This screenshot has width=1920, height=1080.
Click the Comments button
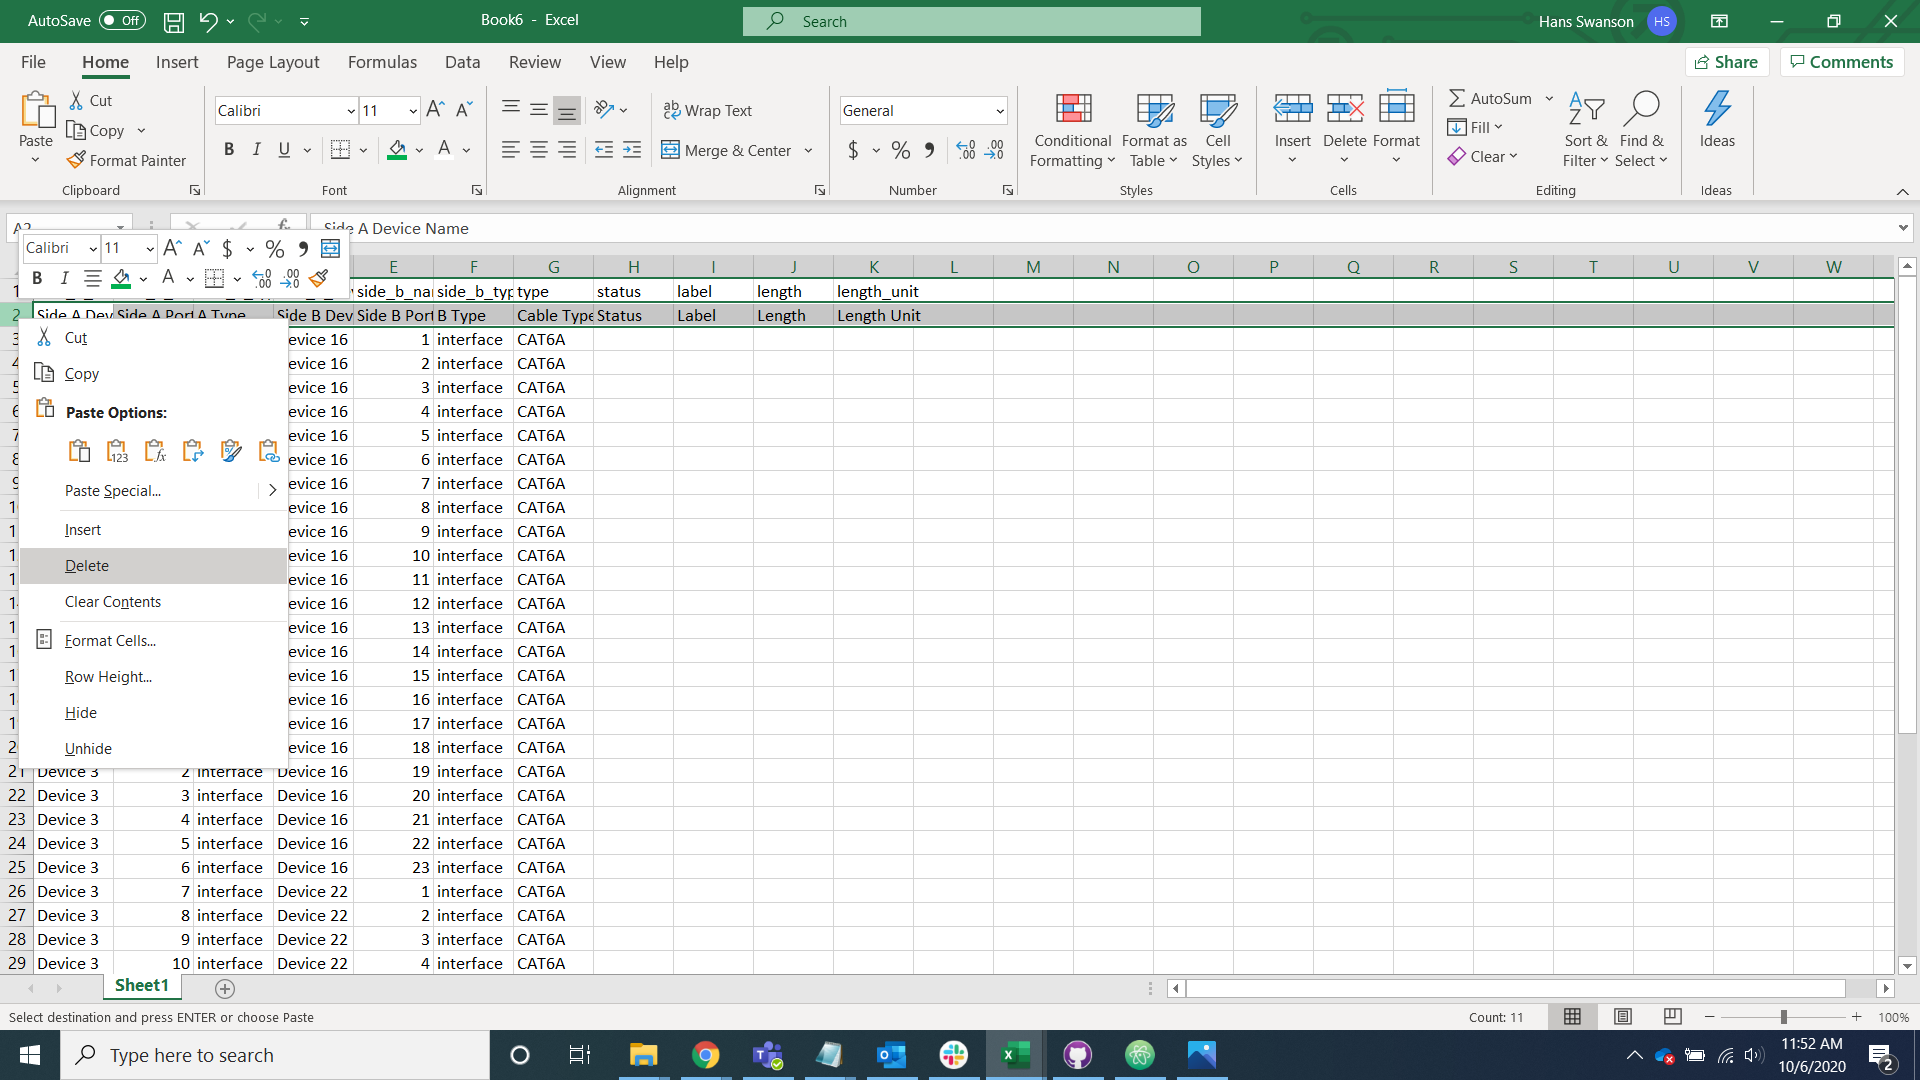[x=1841, y=62]
